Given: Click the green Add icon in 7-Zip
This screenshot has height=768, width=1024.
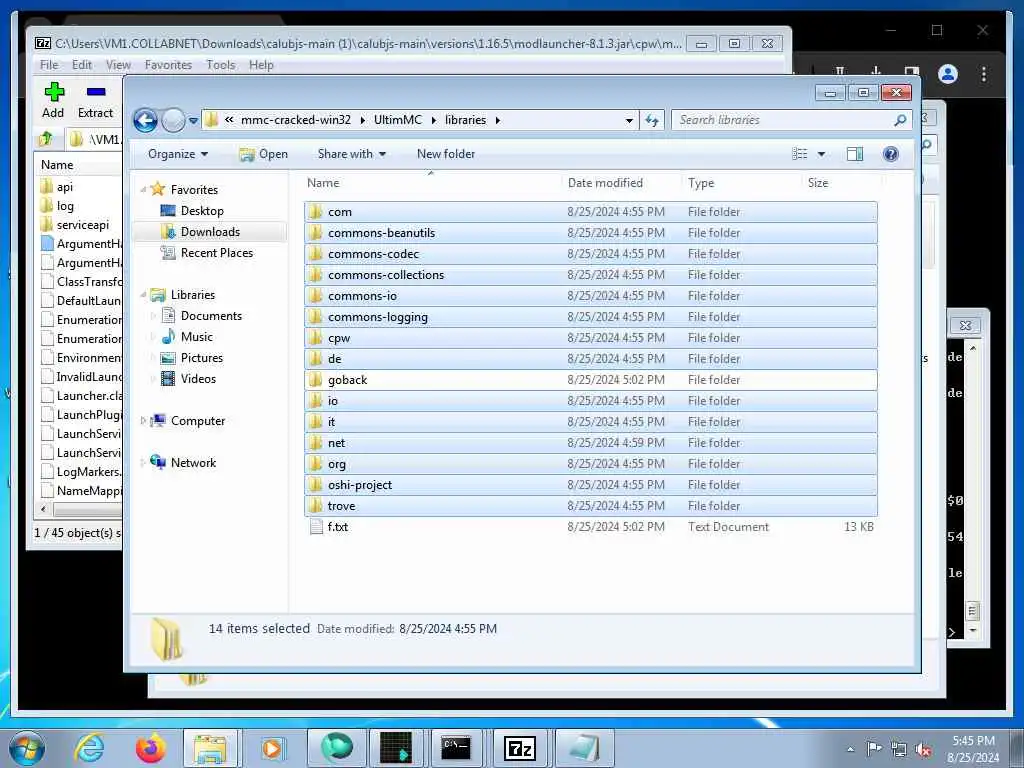Looking at the screenshot, I should point(54,91).
